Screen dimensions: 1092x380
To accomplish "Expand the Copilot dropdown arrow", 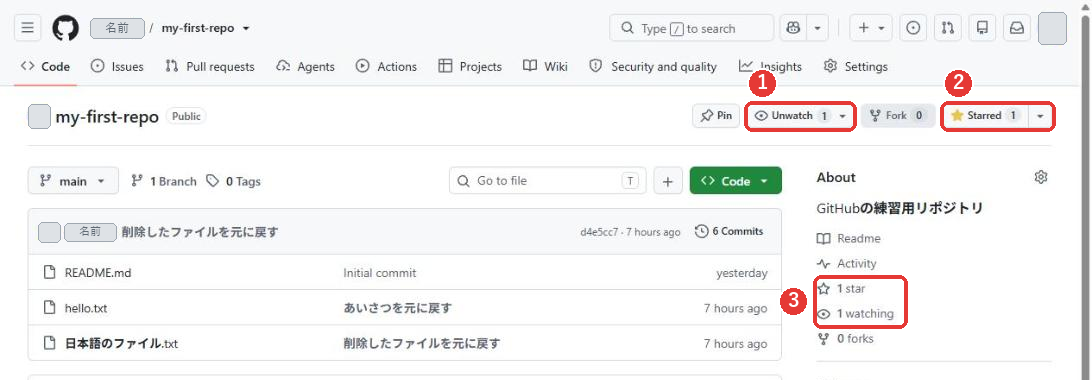I will pos(818,29).
